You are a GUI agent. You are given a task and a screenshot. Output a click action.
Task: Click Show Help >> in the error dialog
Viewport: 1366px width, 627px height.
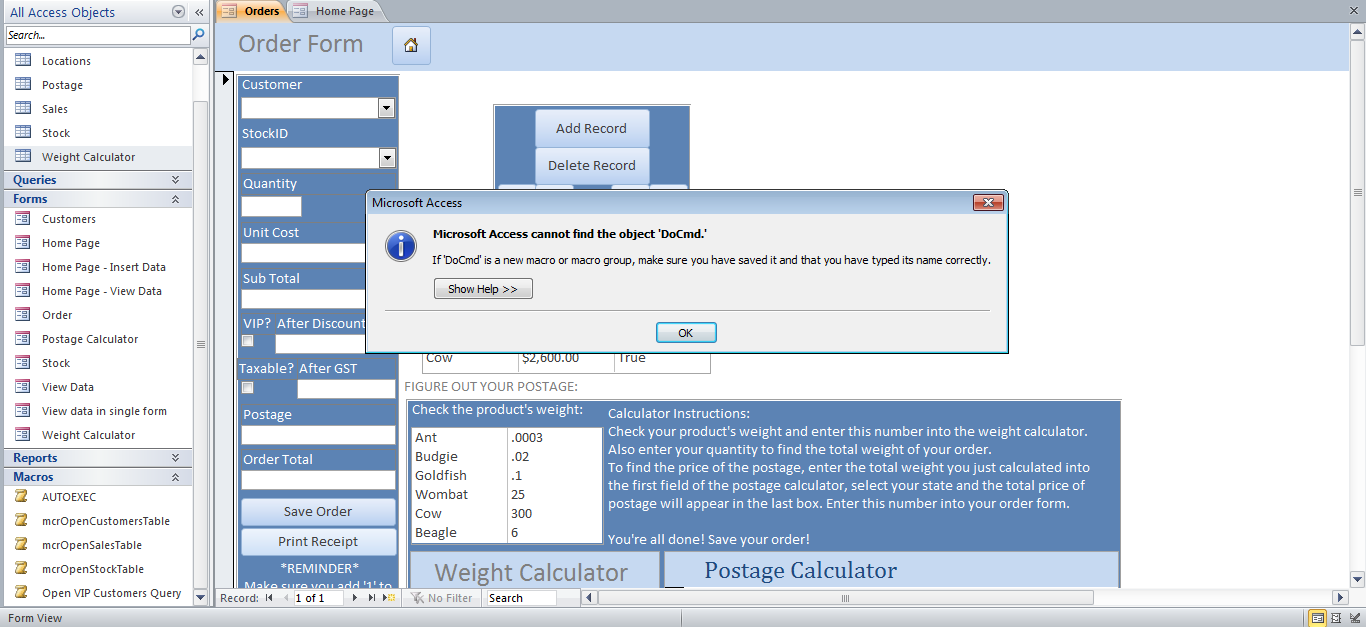tap(483, 289)
